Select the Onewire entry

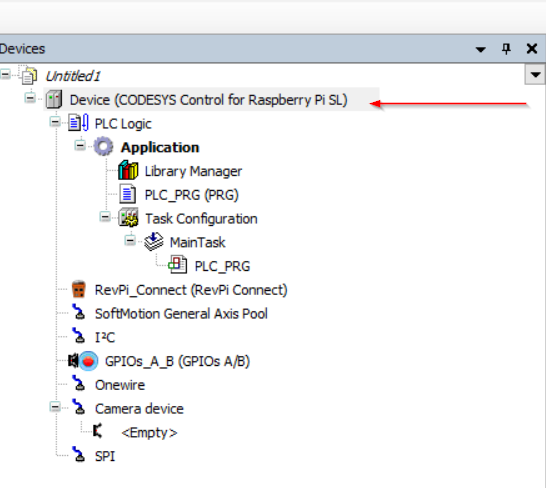point(120,385)
